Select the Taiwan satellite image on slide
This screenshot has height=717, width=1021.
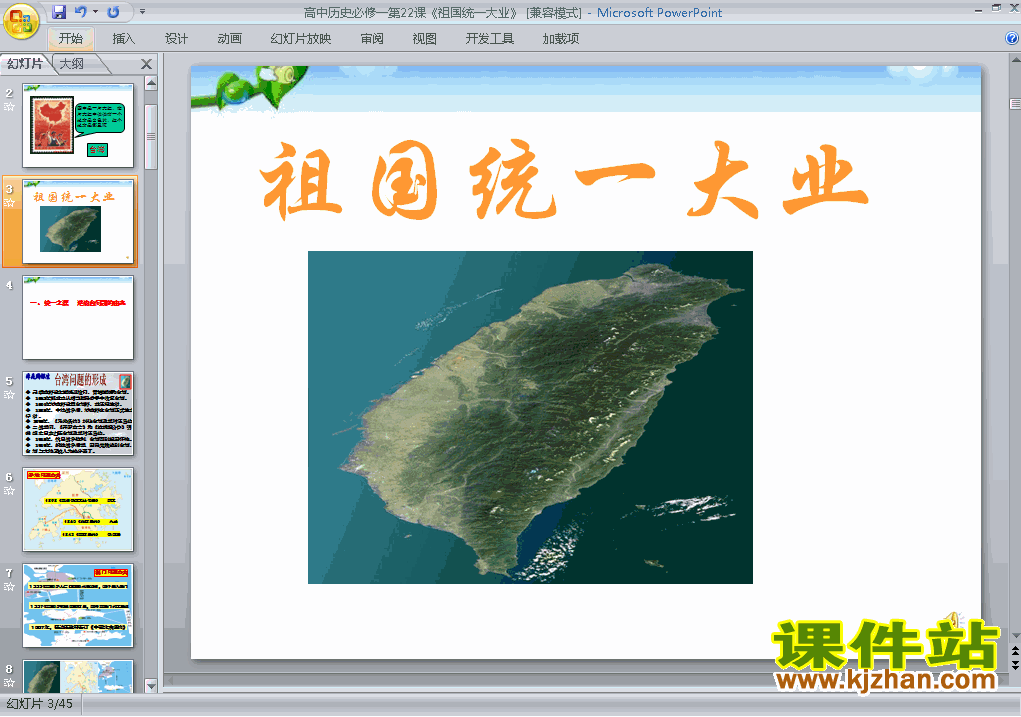click(x=530, y=417)
